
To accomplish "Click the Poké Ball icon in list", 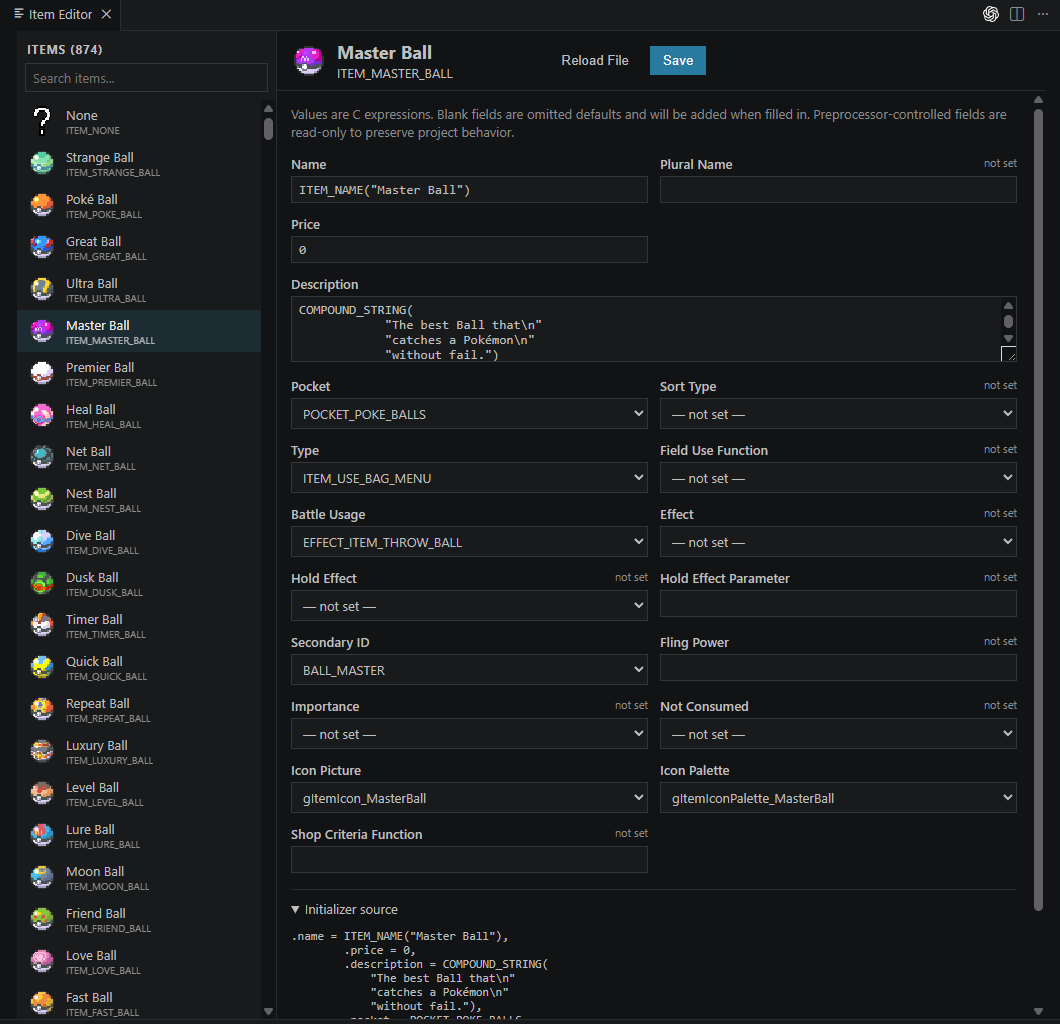I will click(42, 205).
